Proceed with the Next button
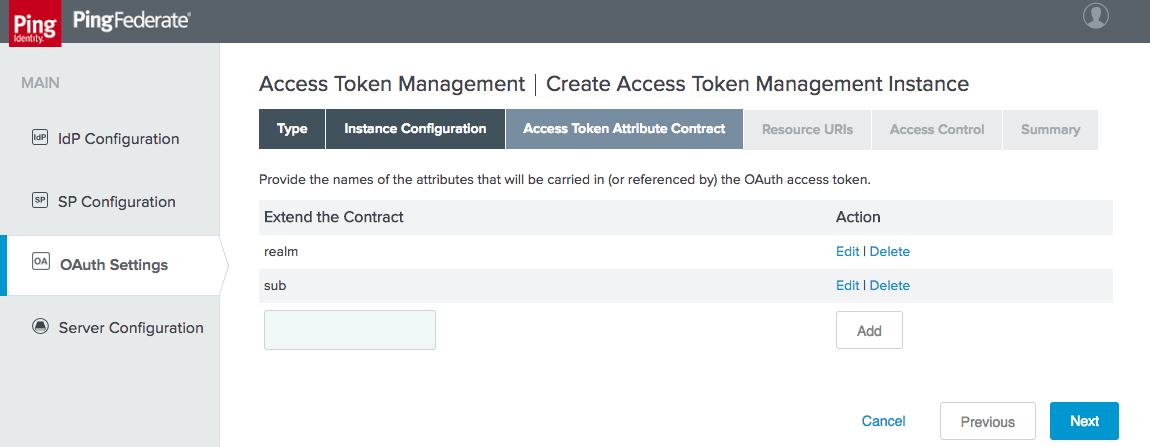This screenshot has height=447, width=1150. (1084, 421)
